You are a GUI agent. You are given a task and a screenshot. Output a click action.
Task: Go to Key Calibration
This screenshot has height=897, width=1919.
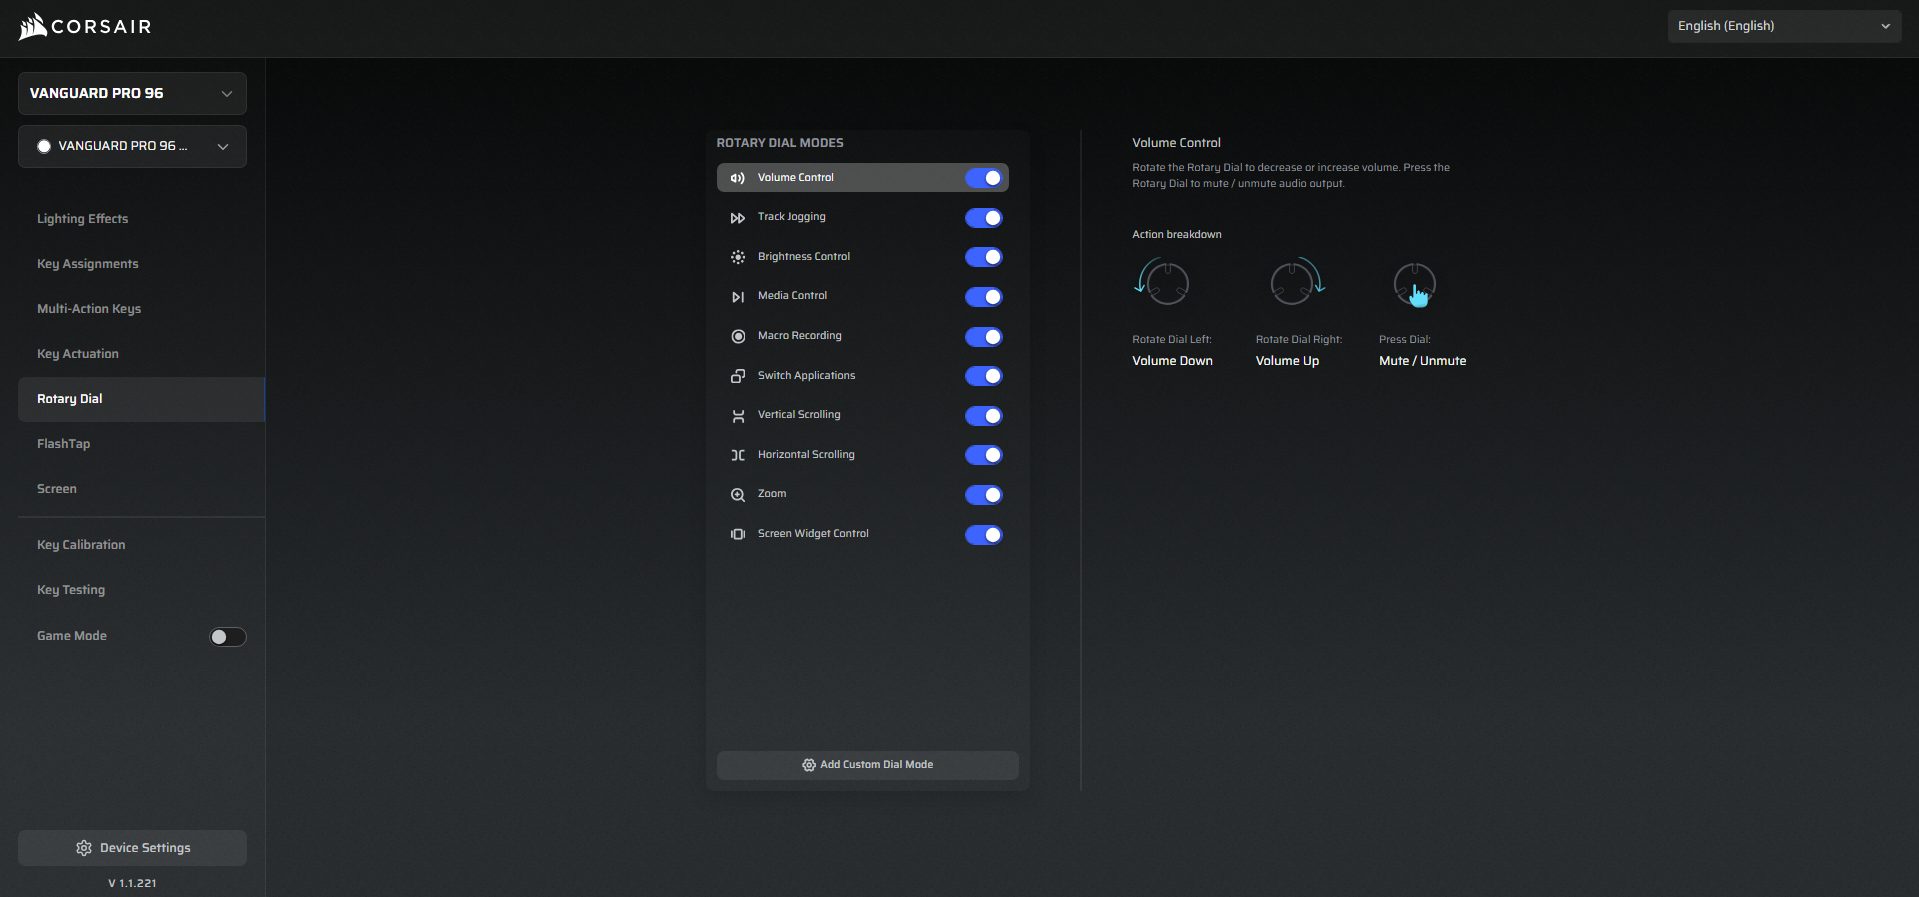[x=81, y=545]
